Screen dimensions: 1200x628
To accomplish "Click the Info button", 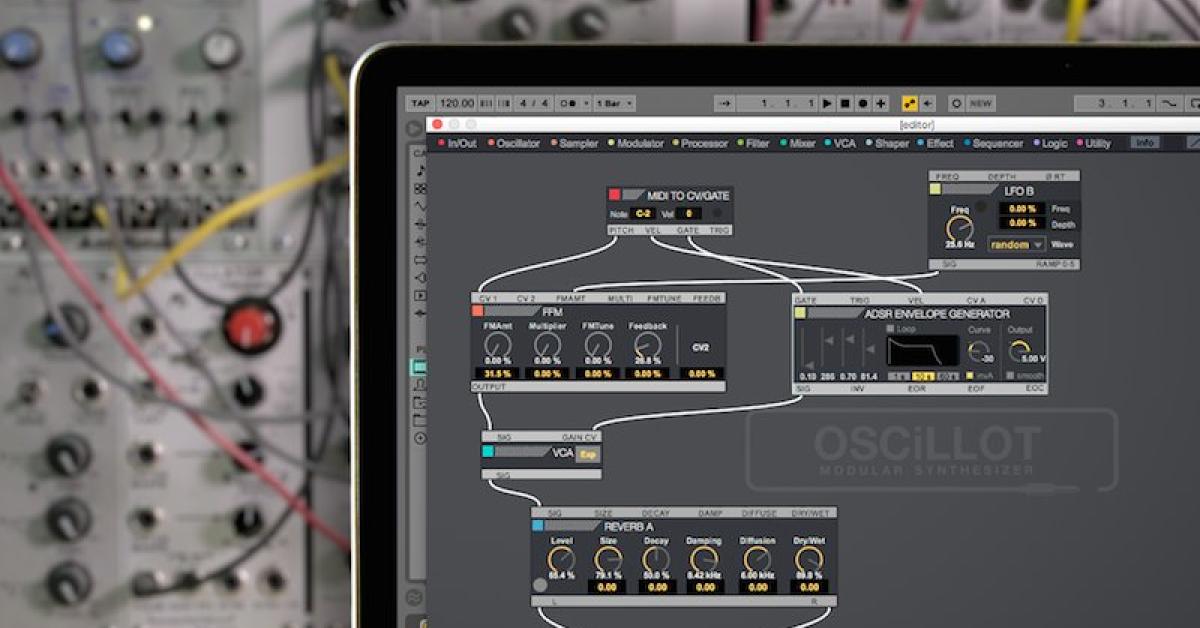I will [x=1145, y=143].
